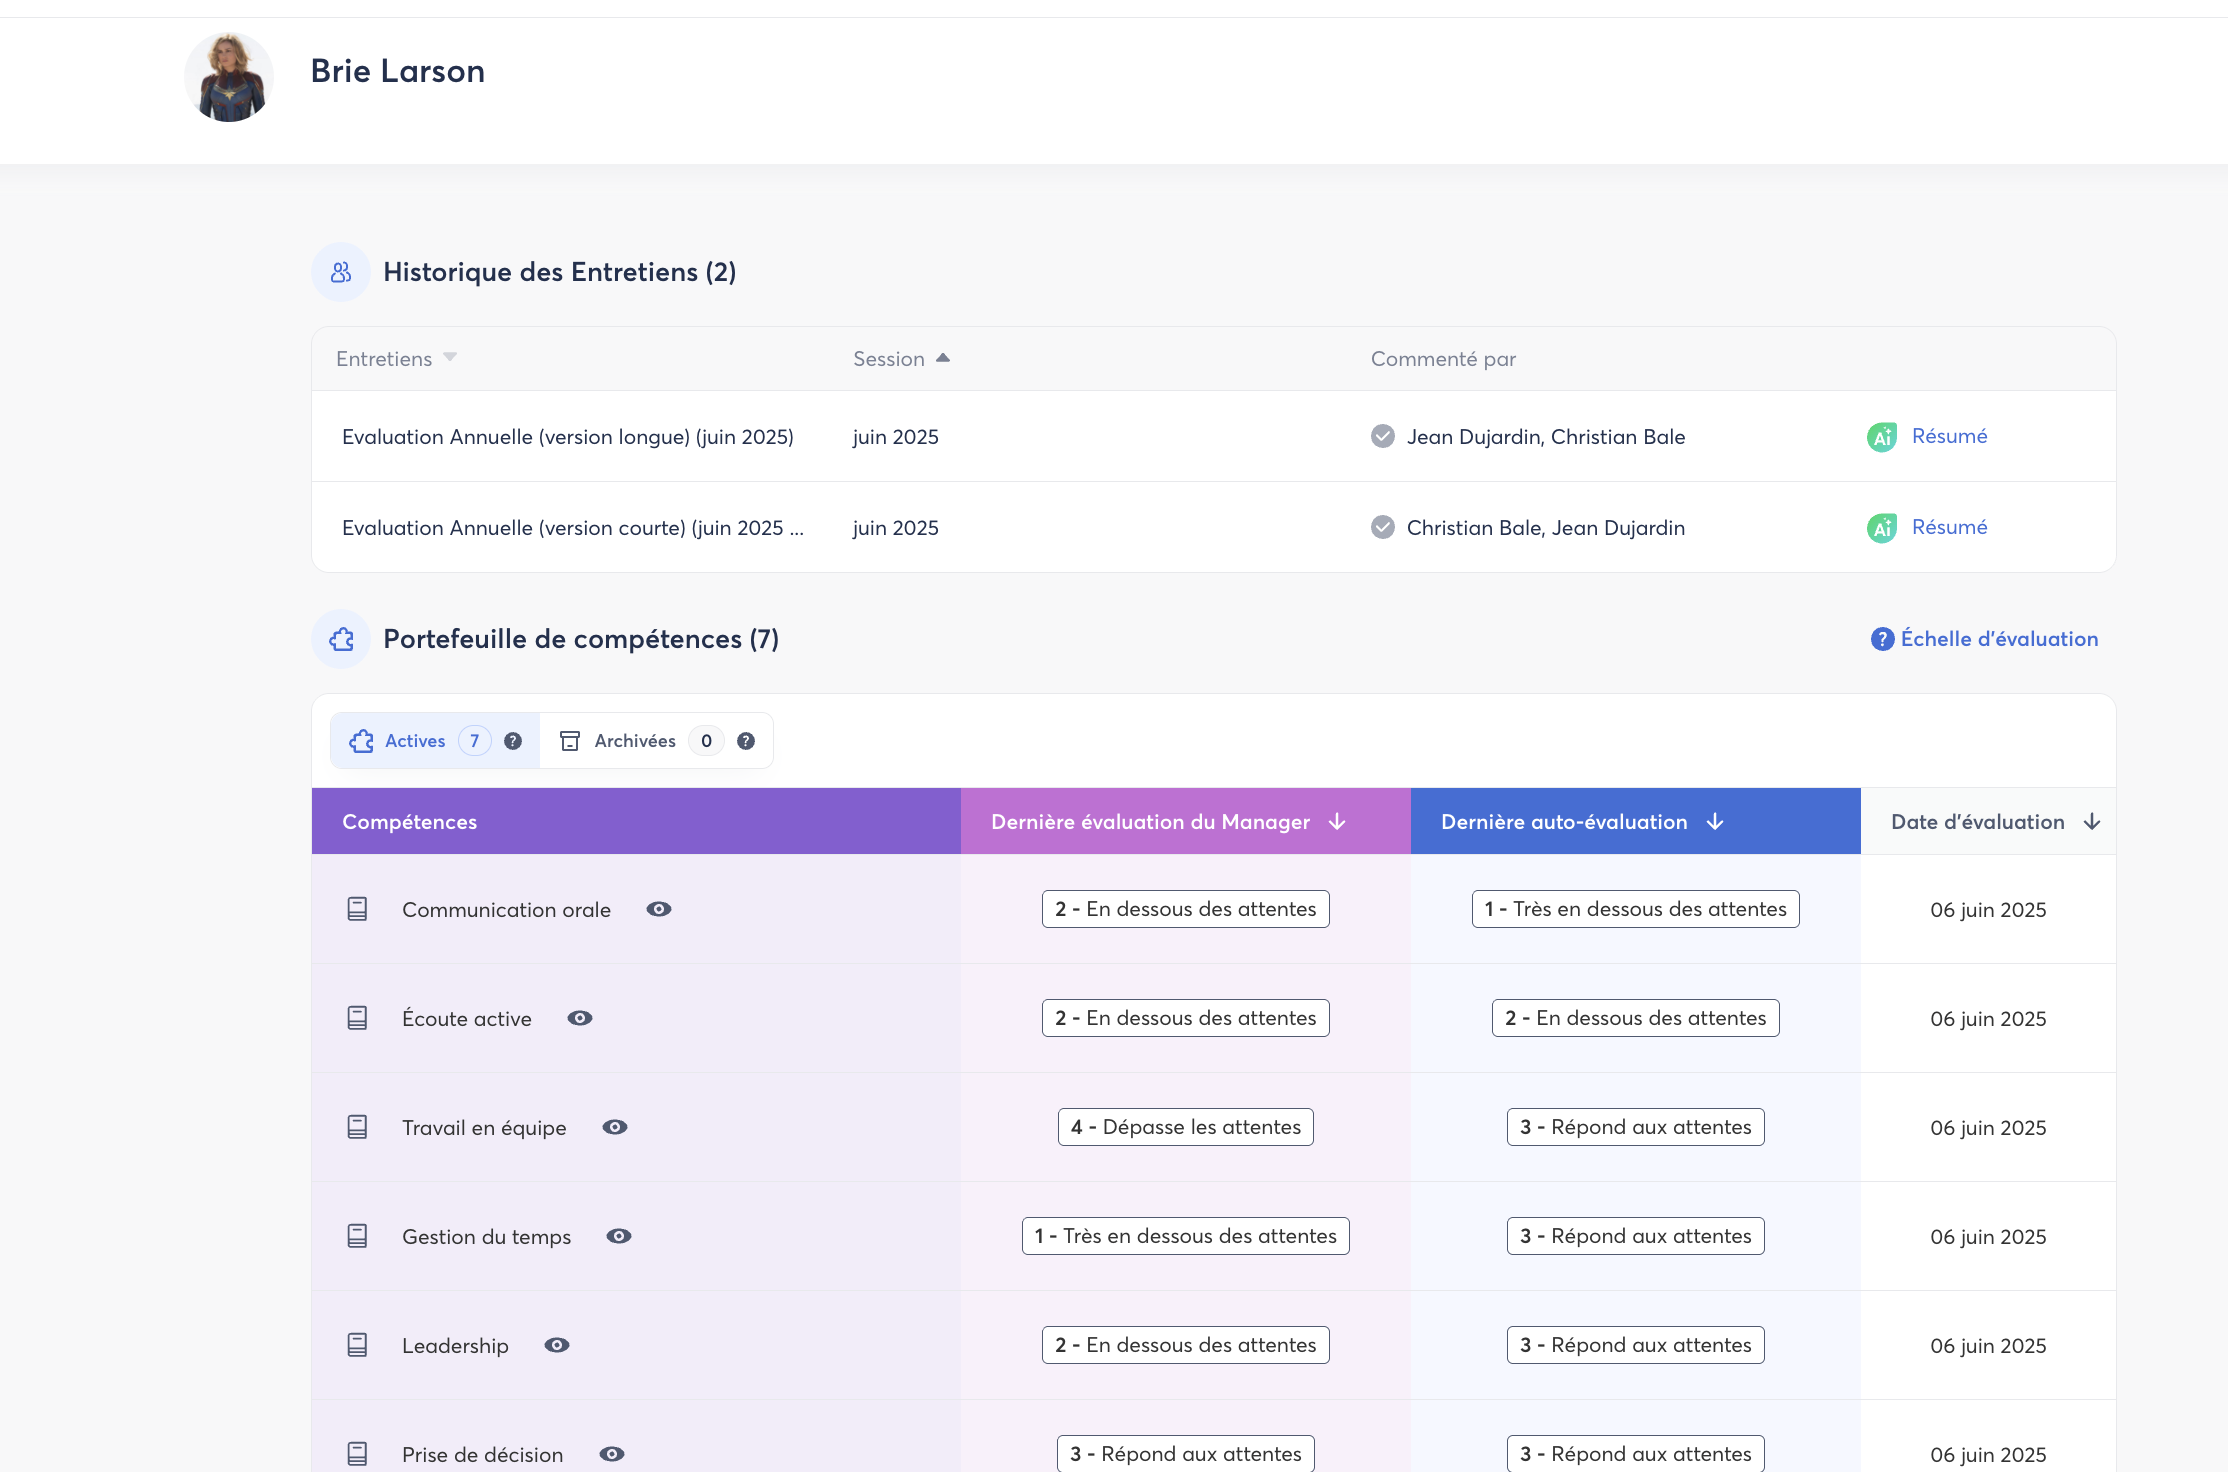Click the Historique des Entretiens section icon
This screenshot has width=2228, height=1472.
(341, 272)
